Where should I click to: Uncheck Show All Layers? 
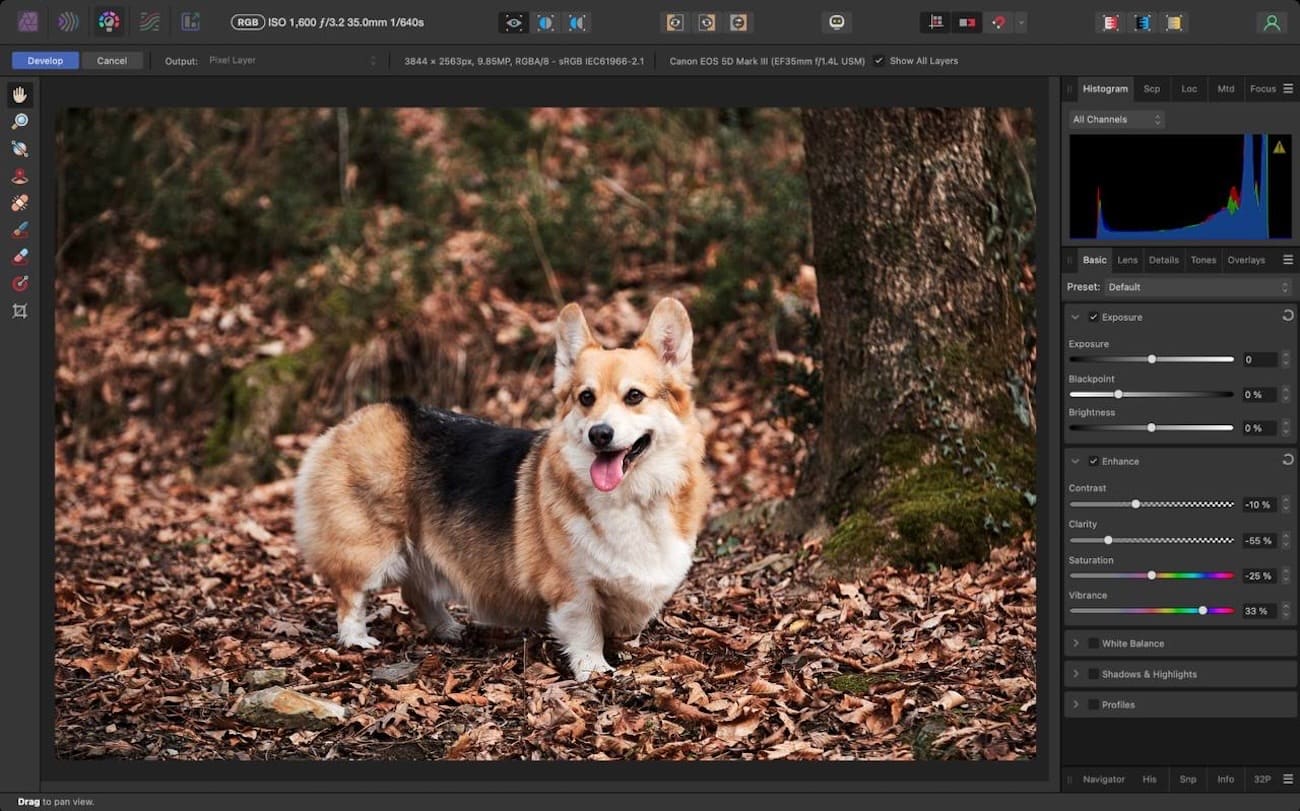point(879,61)
